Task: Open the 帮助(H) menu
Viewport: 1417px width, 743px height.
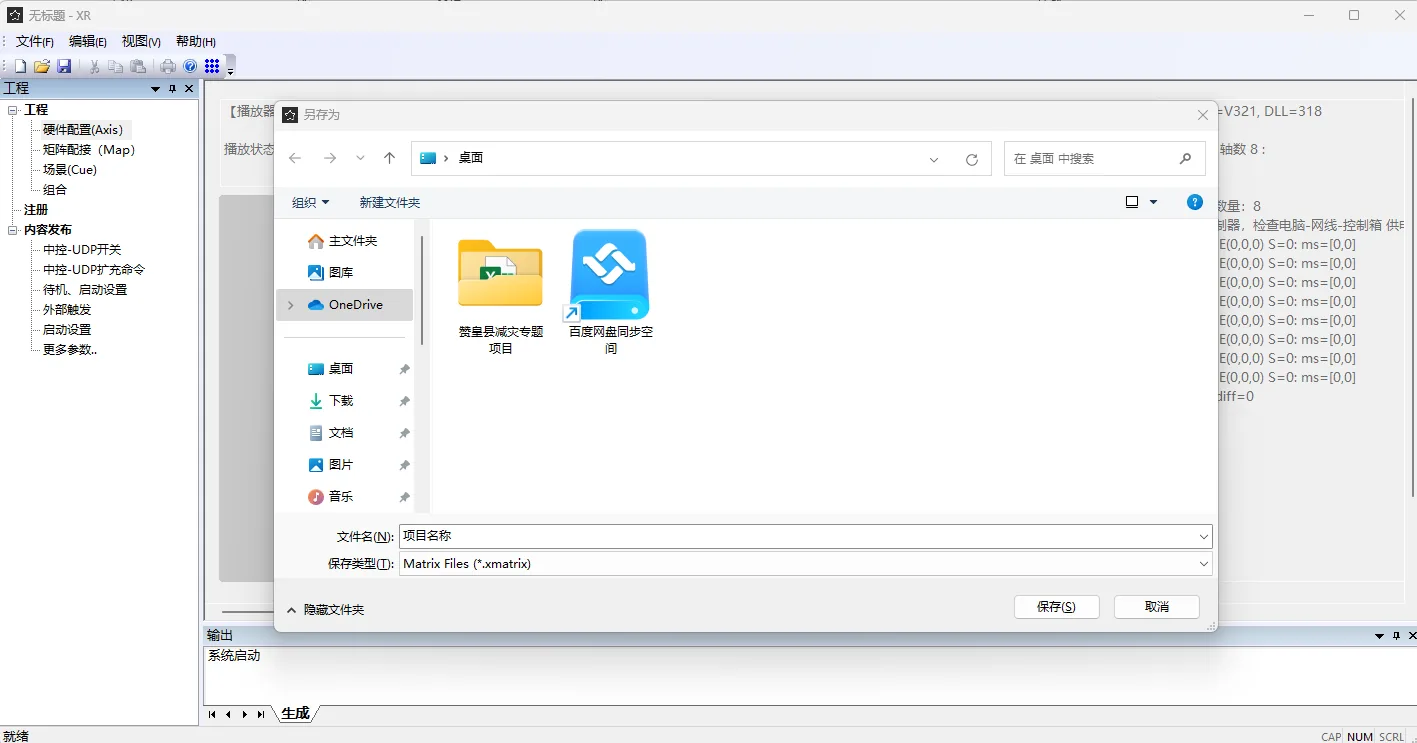Action: pos(195,41)
